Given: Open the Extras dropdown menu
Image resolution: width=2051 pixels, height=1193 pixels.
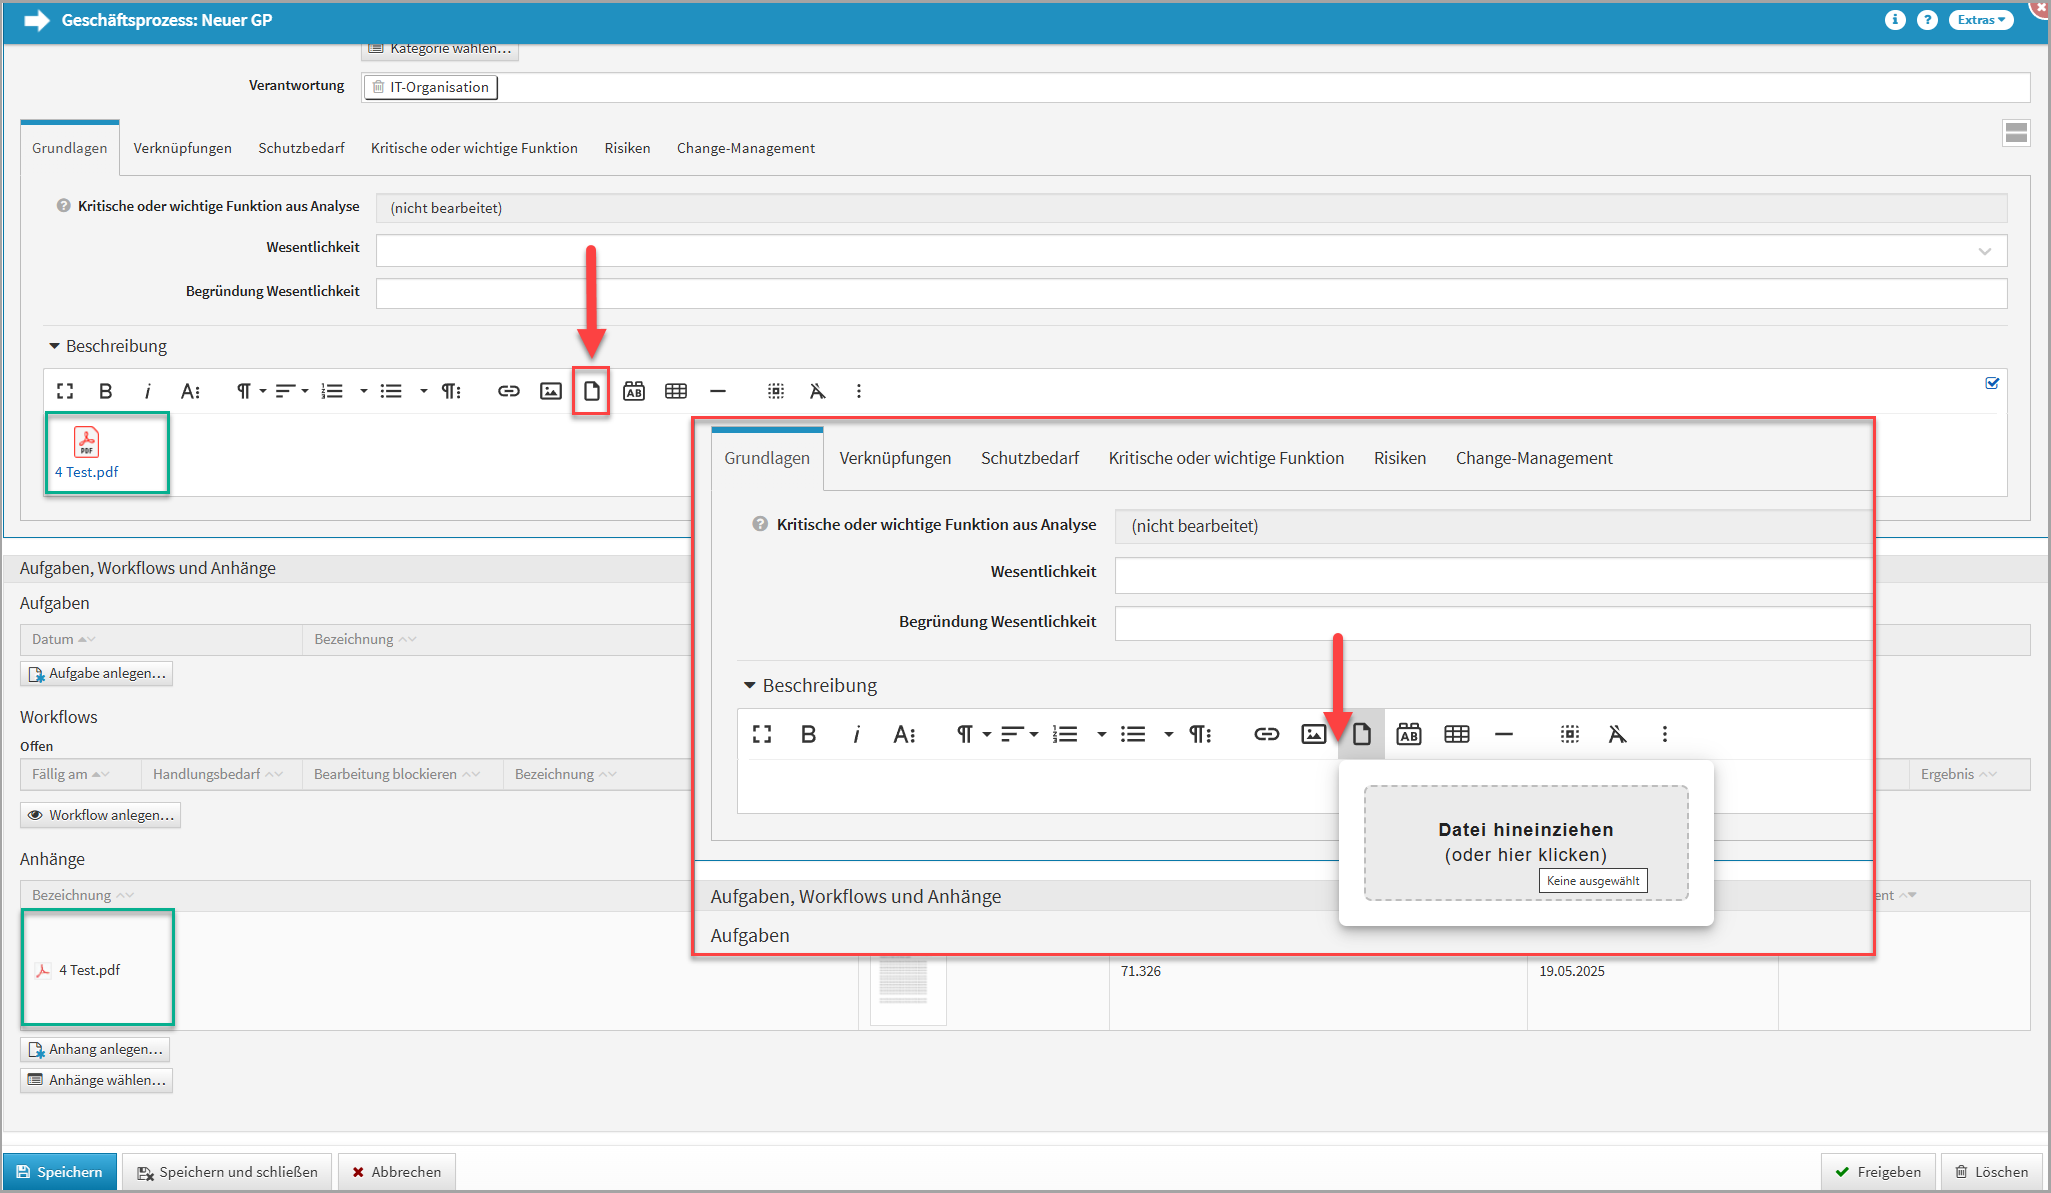Looking at the screenshot, I should tap(1980, 20).
